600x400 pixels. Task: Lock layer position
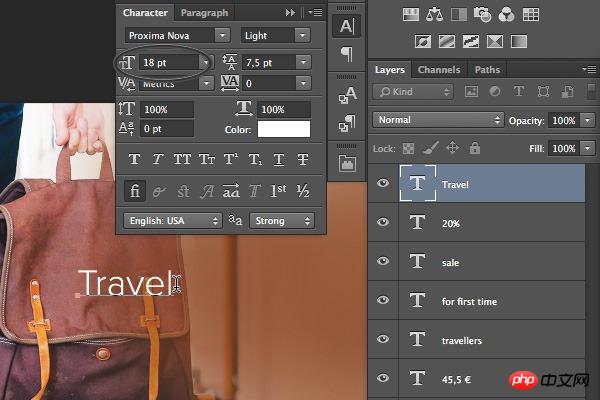point(452,148)
